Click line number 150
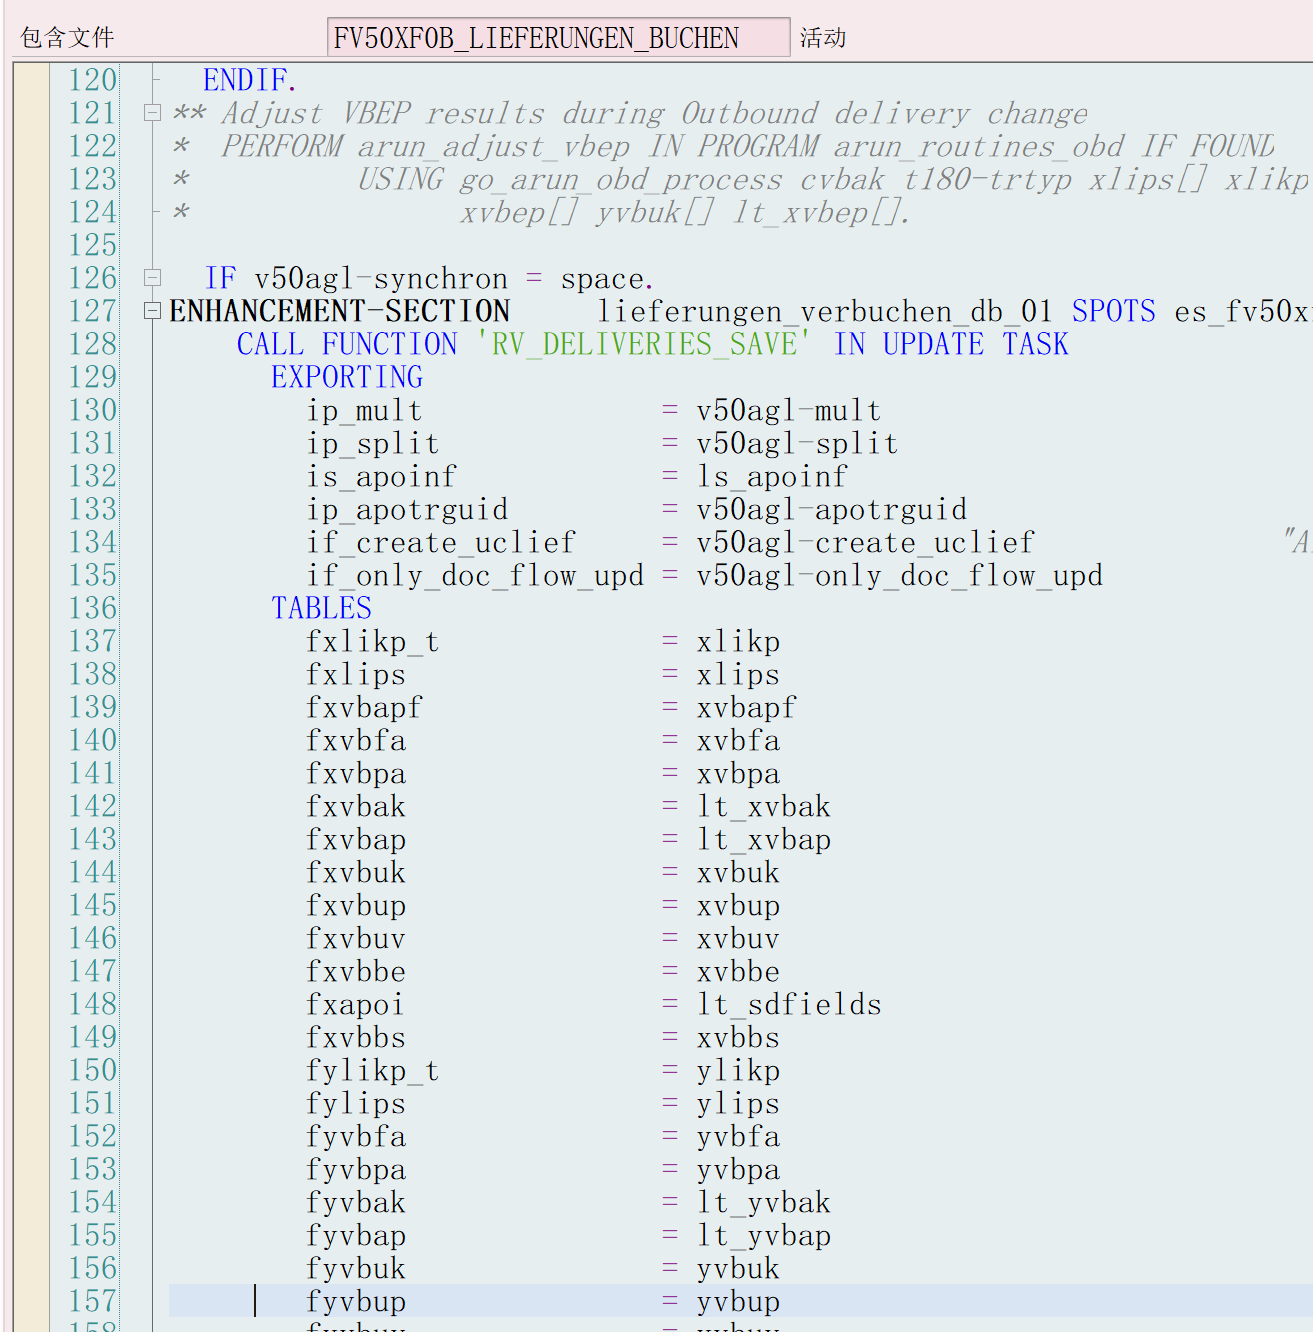1313x1332 pixels. 92,1070
